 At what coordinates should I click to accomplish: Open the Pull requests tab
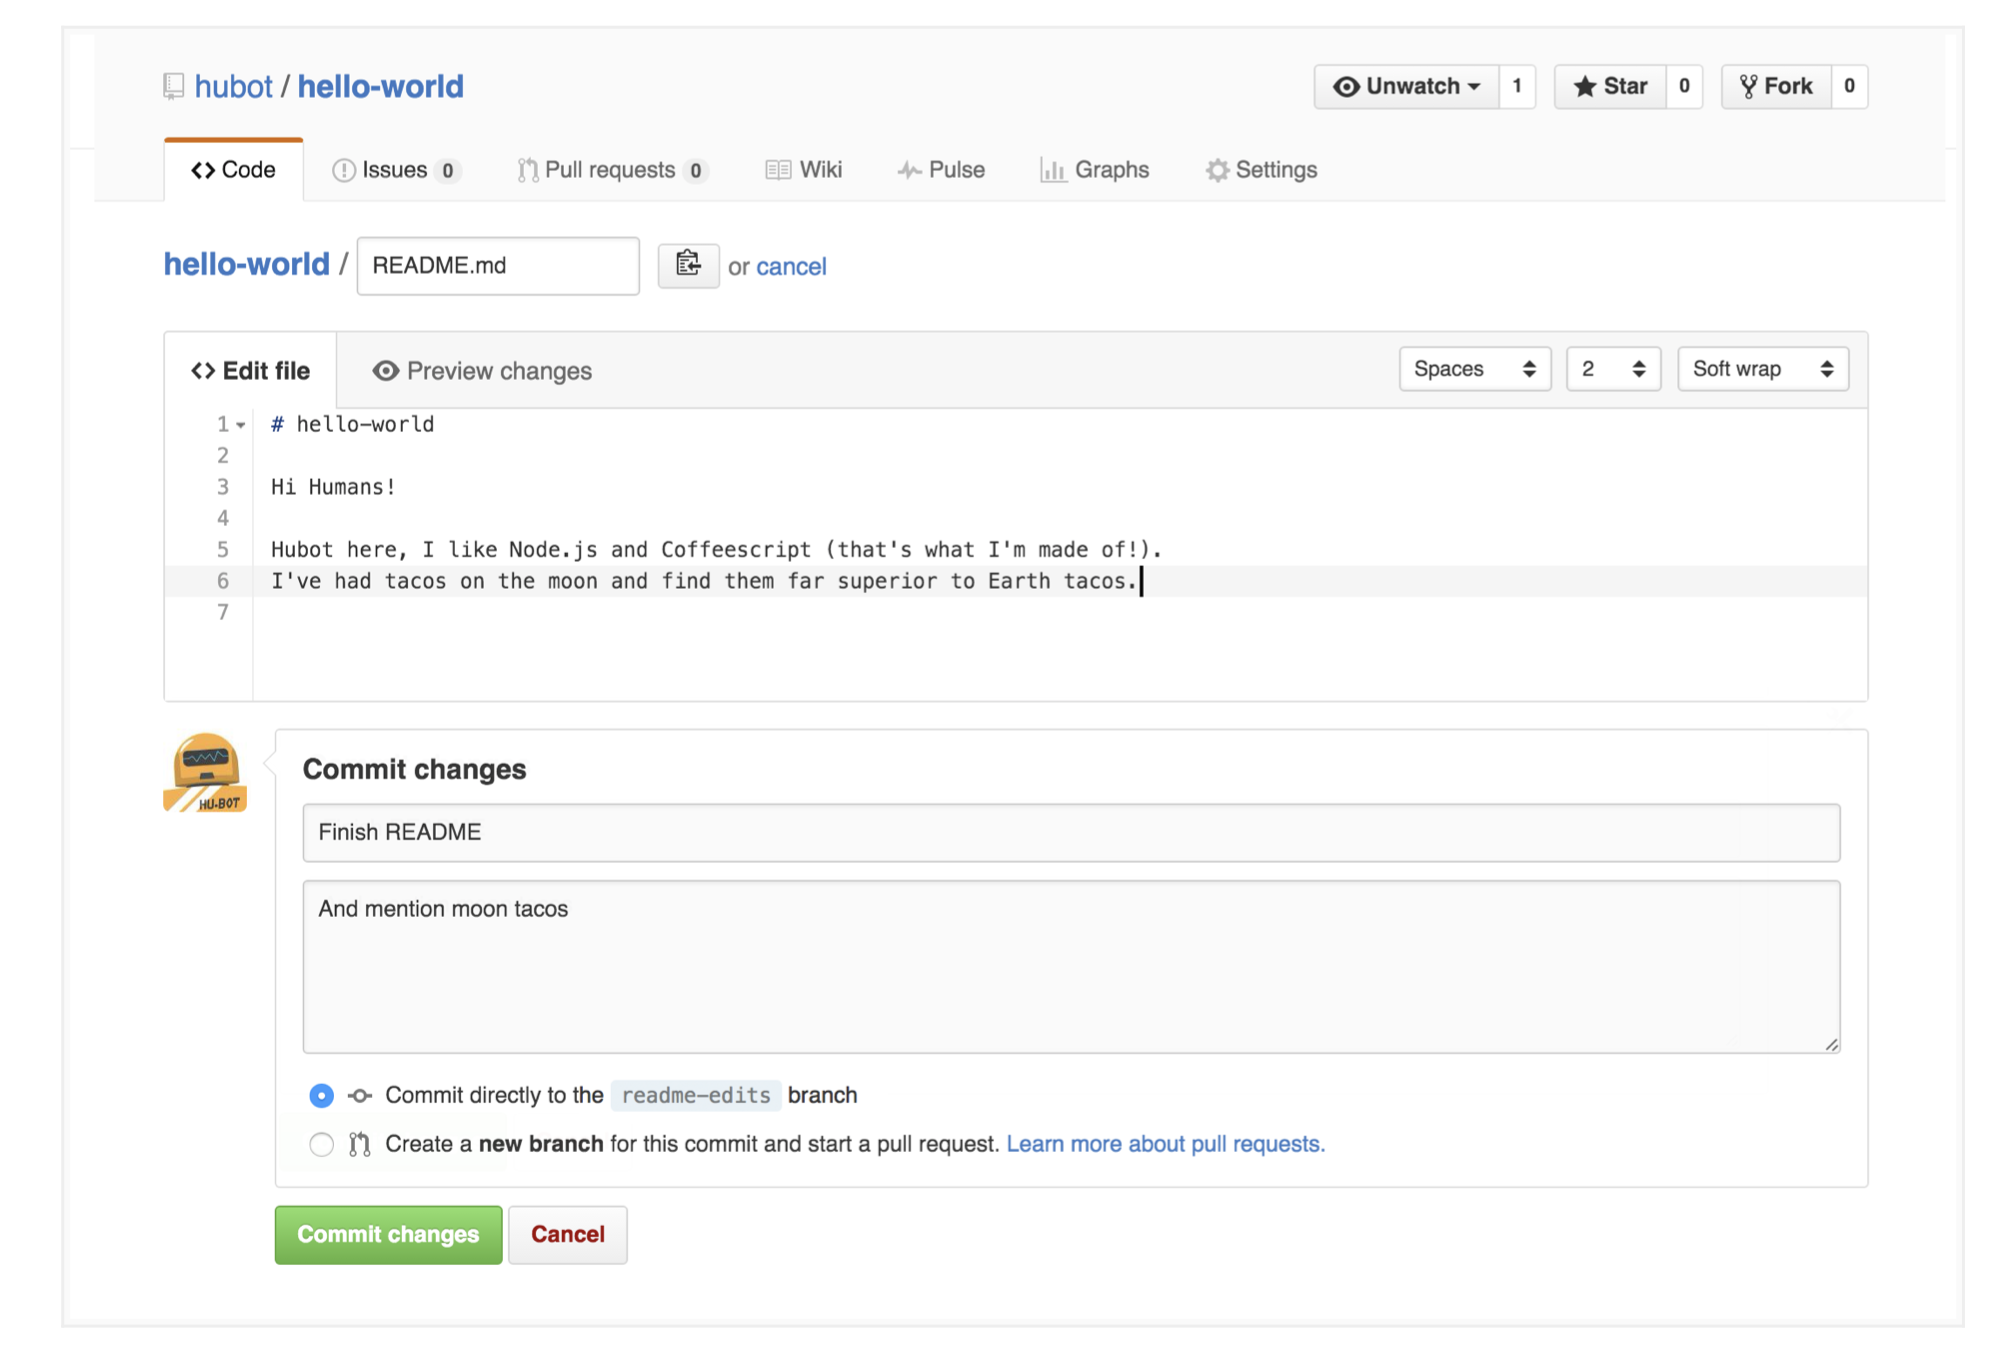pos(613,170)
